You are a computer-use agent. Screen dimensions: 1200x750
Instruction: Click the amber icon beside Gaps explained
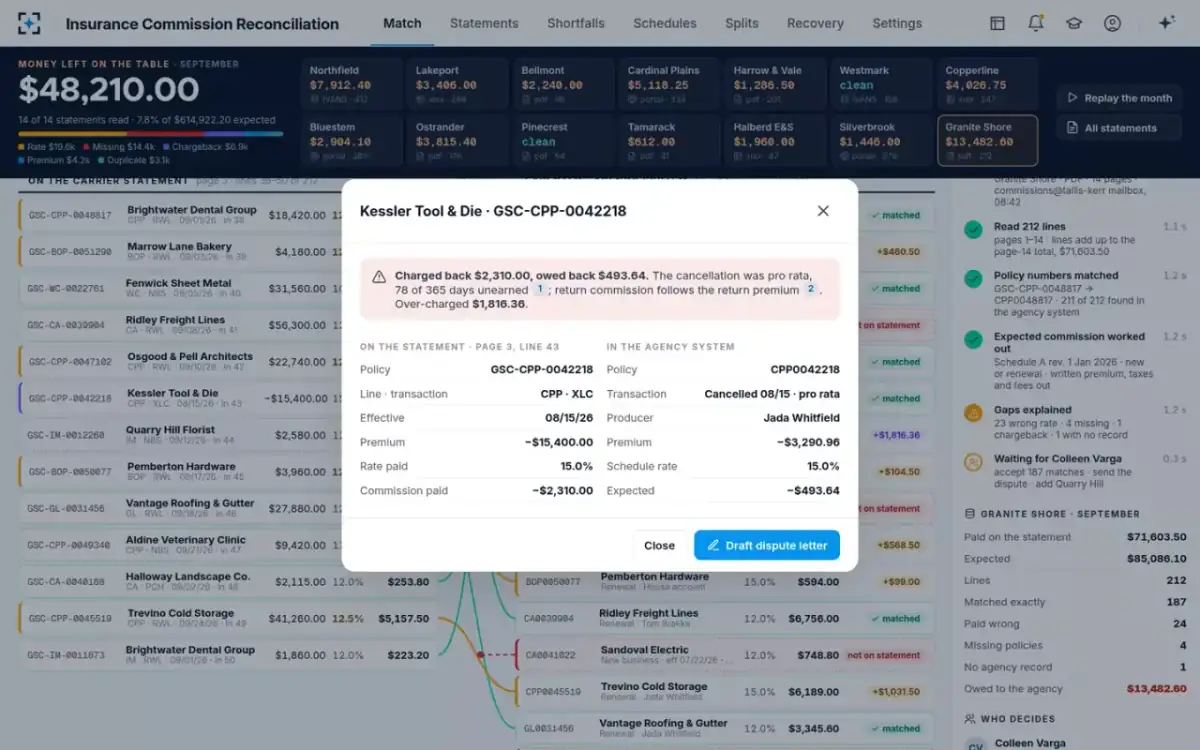(x=973, y=412)
